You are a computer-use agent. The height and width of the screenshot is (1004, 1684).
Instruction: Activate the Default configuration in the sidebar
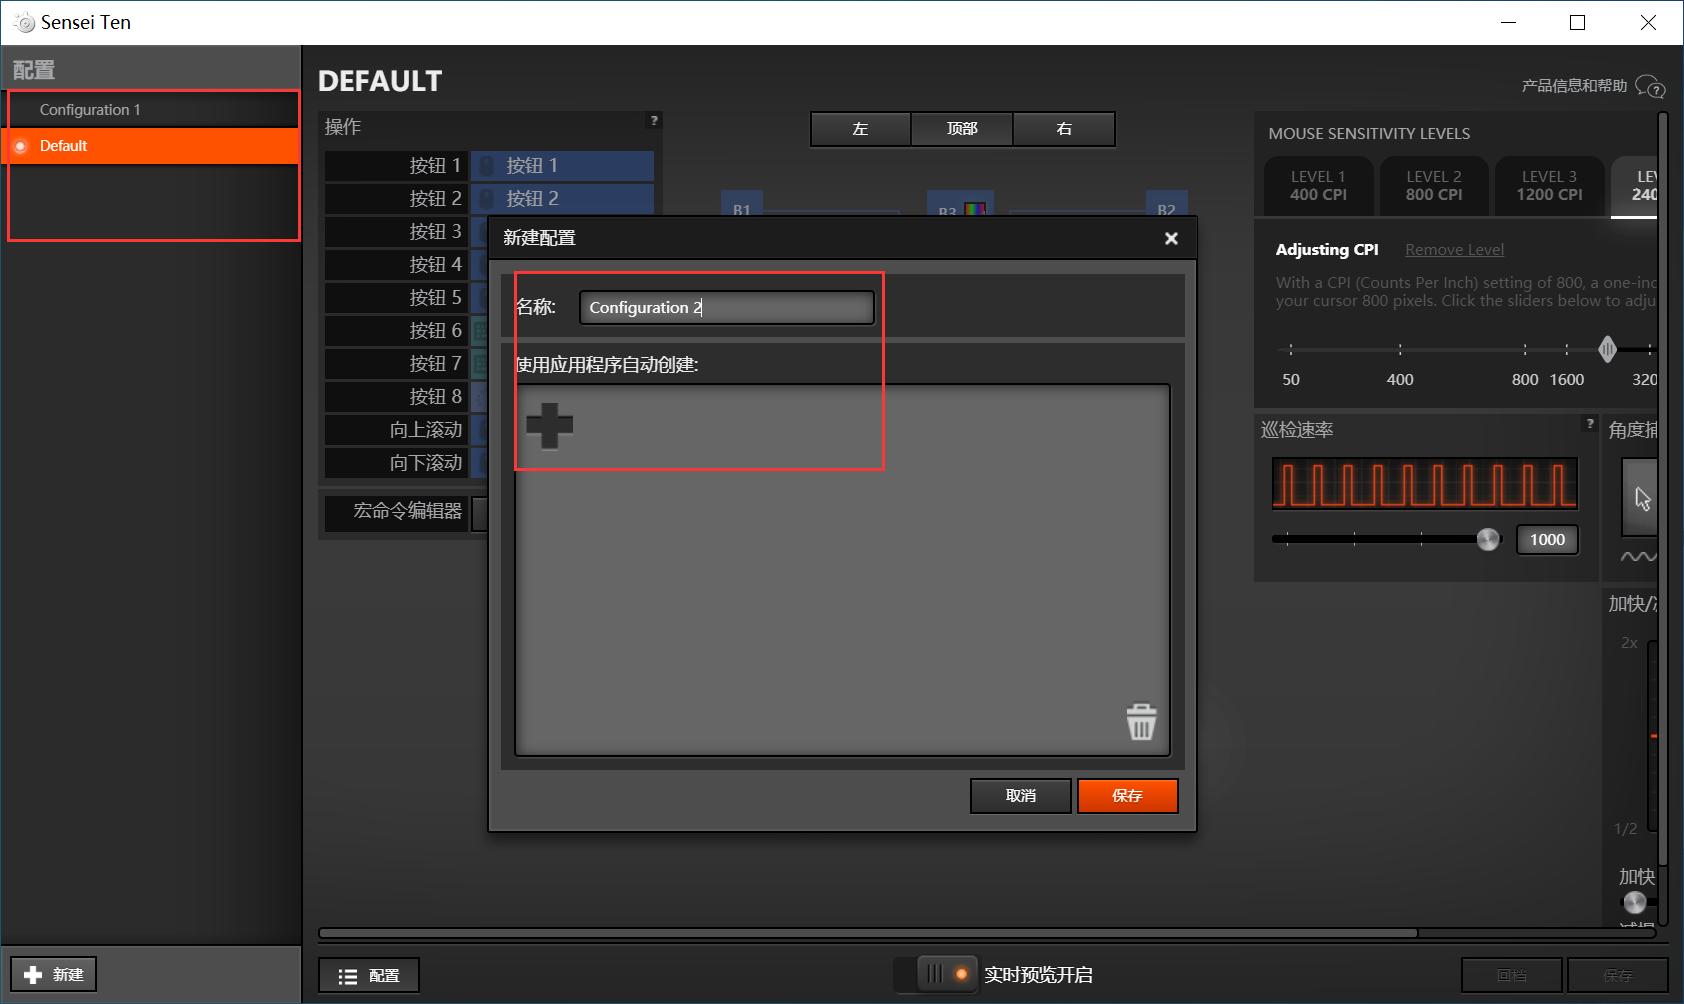[x=151, y=146]
